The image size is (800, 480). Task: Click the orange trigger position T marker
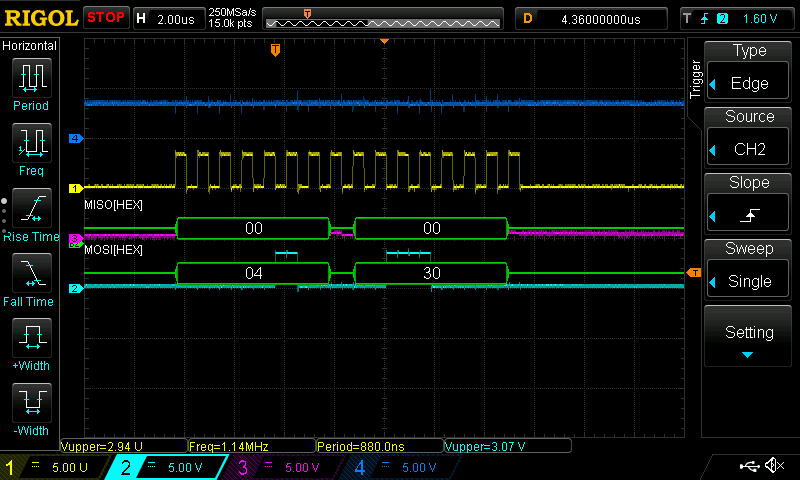tap(275, 49)
